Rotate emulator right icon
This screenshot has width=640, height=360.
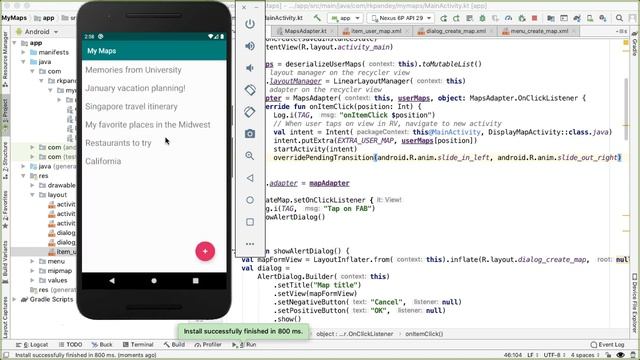(250, 111)
